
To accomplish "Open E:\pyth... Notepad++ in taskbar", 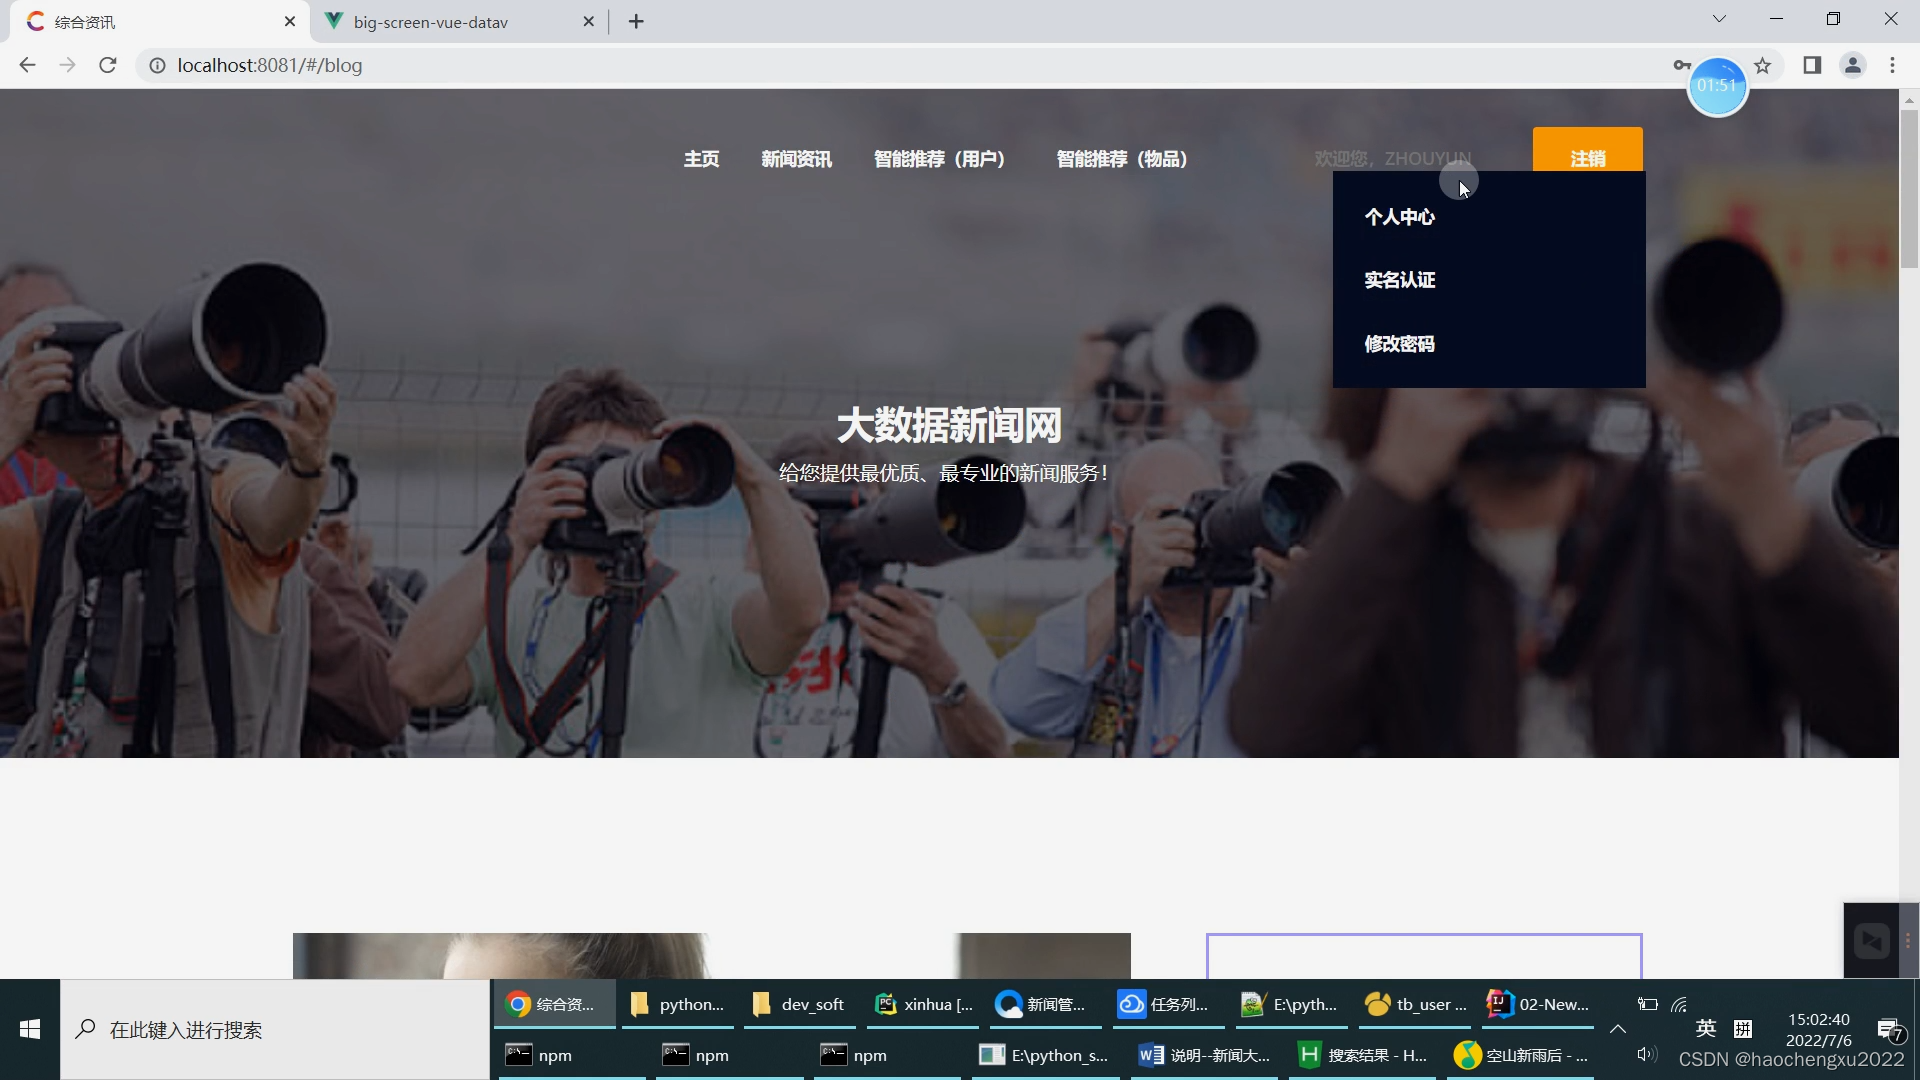I will click(x=1291, y=1004).
